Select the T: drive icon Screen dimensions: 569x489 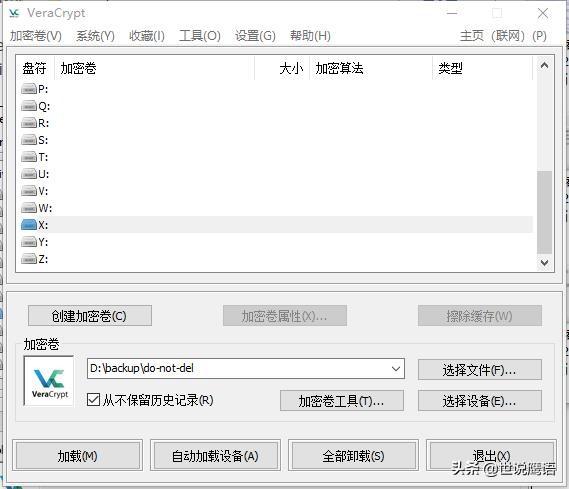[29, 157]
